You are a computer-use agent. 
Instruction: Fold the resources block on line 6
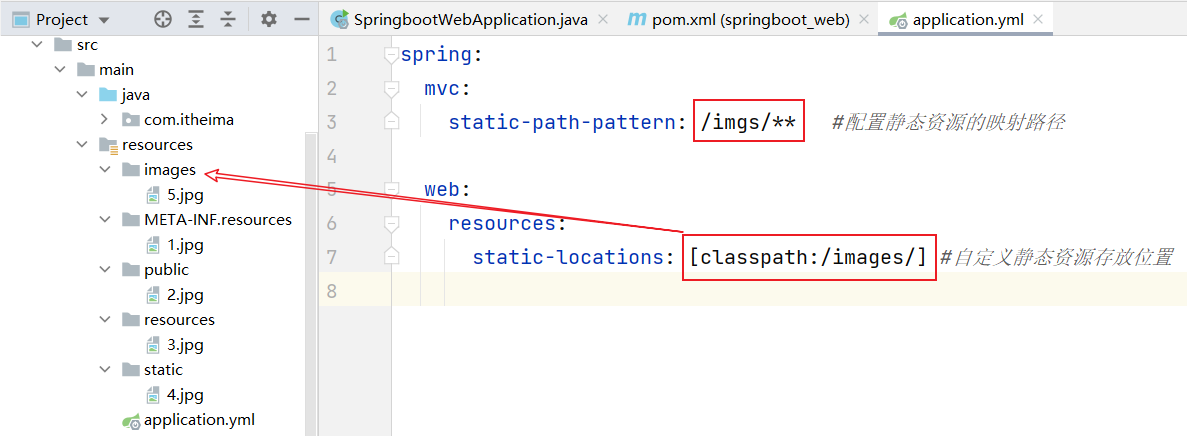point(392,223)
